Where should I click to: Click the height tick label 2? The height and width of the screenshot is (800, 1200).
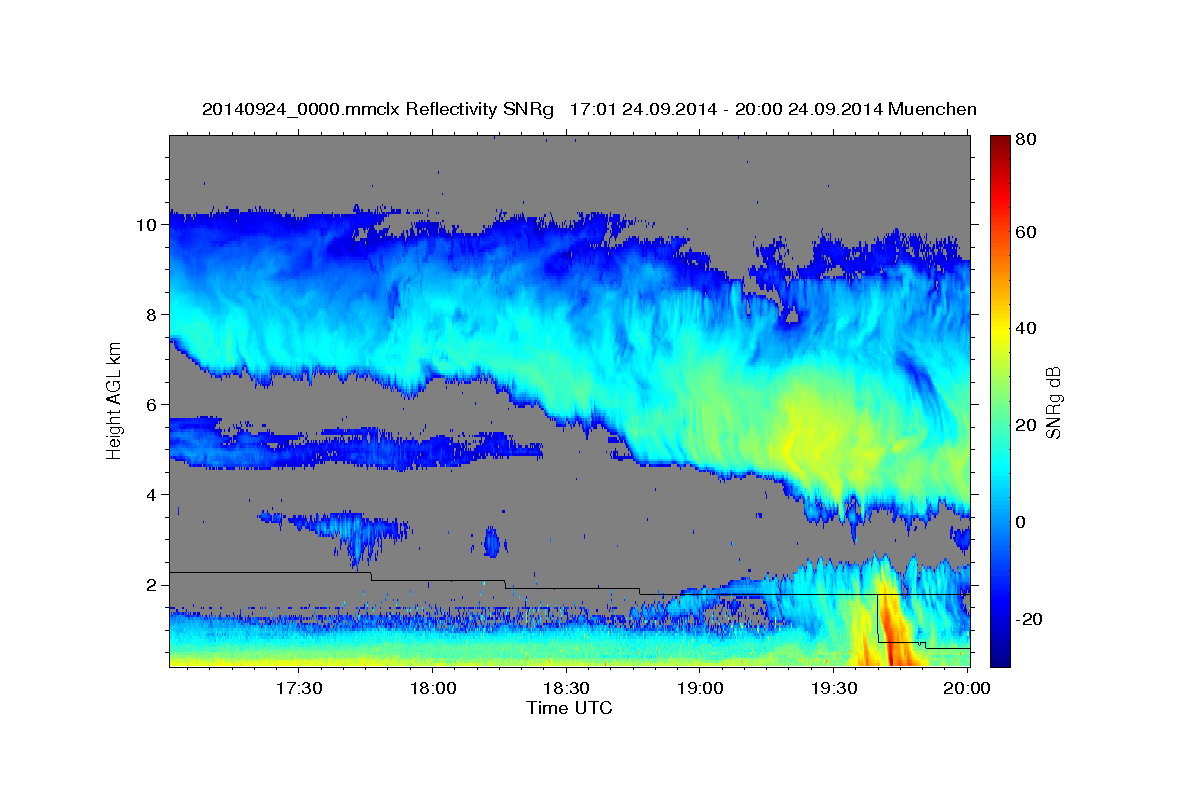[153, 585]
